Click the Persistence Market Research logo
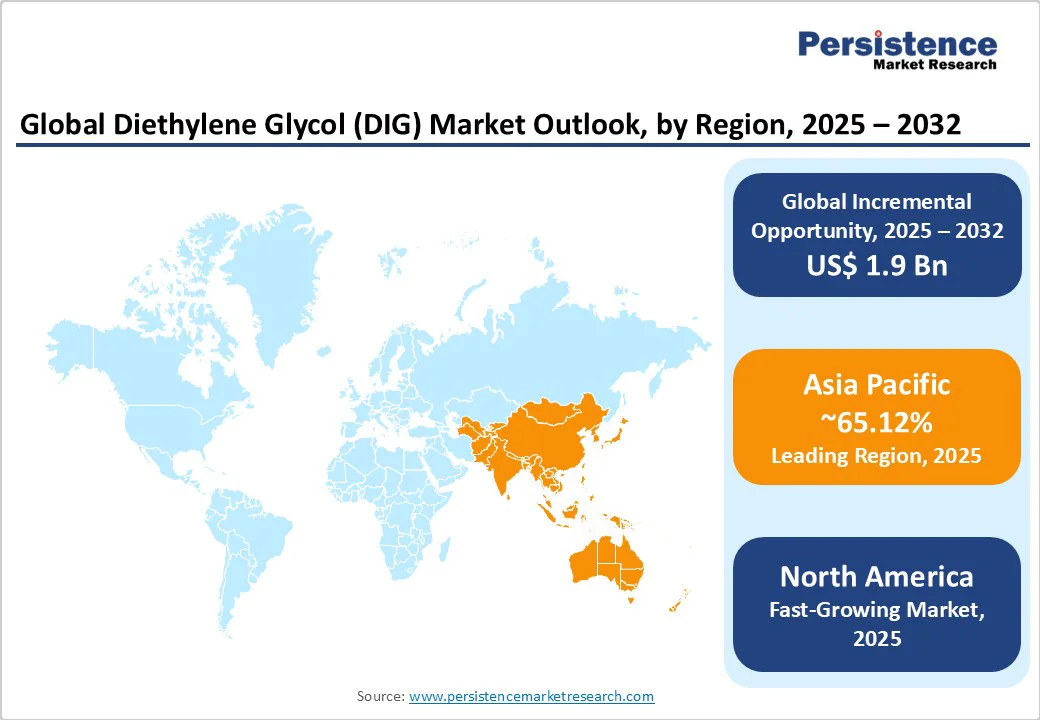1040x720 pixels. click(896, 49)
